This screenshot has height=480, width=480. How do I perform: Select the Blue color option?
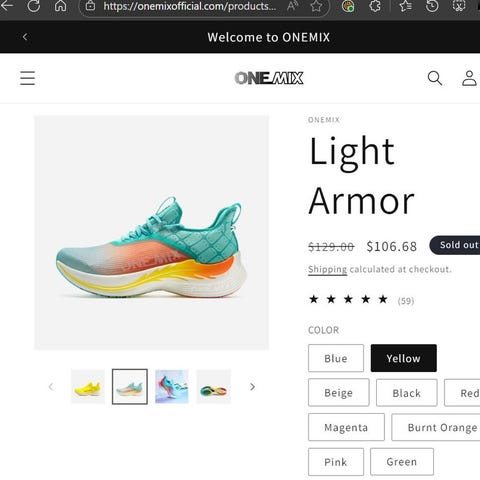click(x=336, y=358)
